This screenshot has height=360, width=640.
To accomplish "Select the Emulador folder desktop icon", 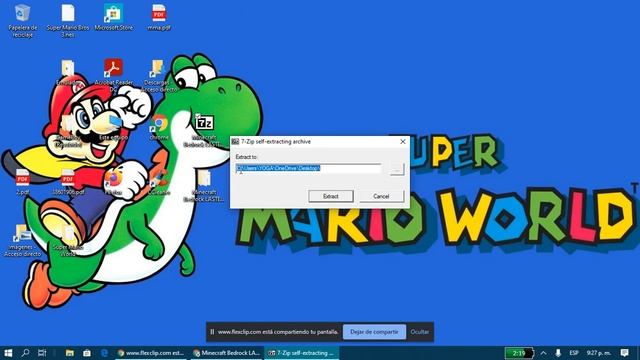I will point(68,73).
